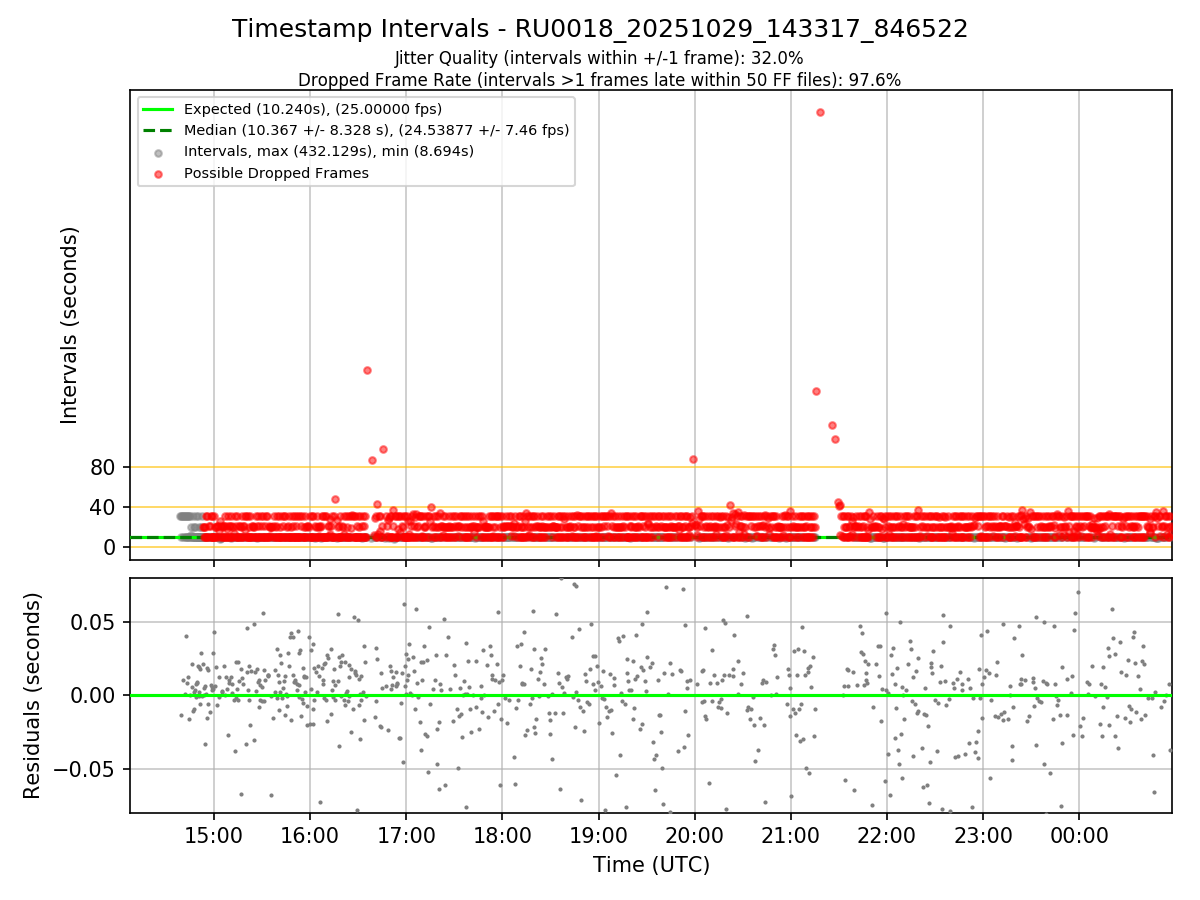Image resolution: width=1200 pixels, height=900 pixels.
Task: Click the gray Intervals legend marker
Action: 158,152
